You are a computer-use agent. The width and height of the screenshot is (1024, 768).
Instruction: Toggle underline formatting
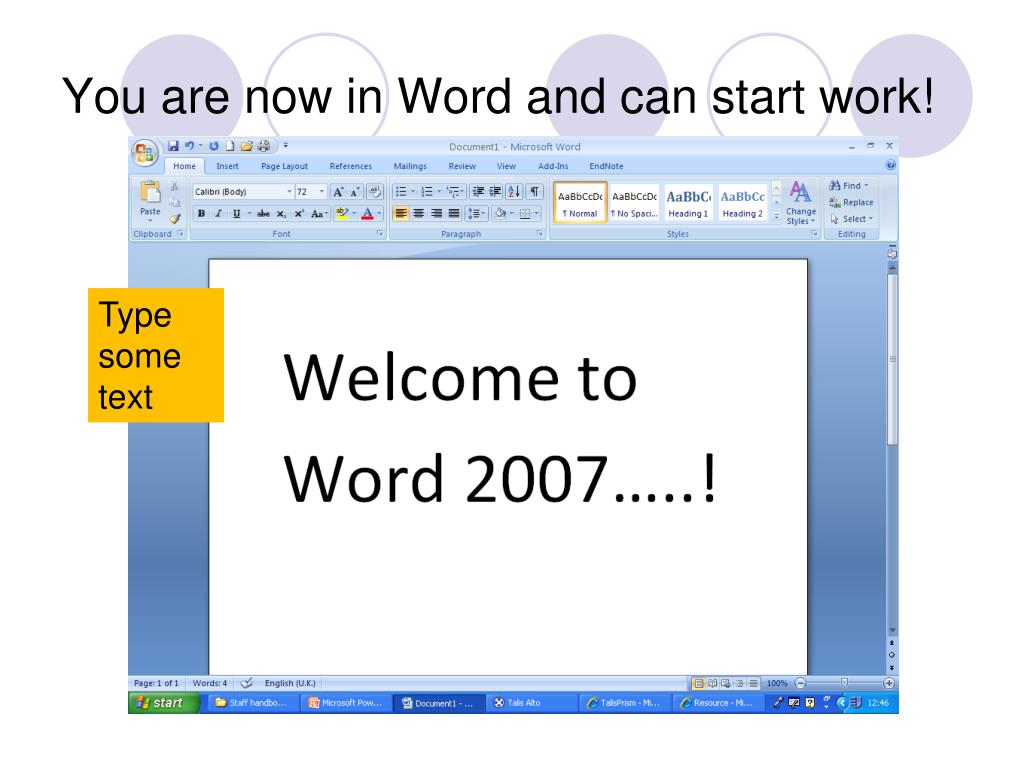coord(236,214)
